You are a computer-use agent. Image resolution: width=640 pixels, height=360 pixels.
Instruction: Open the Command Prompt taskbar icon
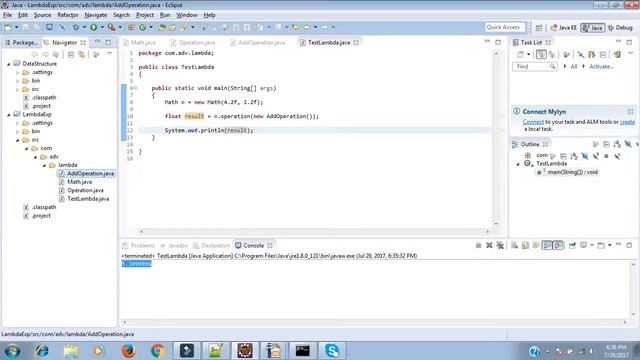point(302,351)
